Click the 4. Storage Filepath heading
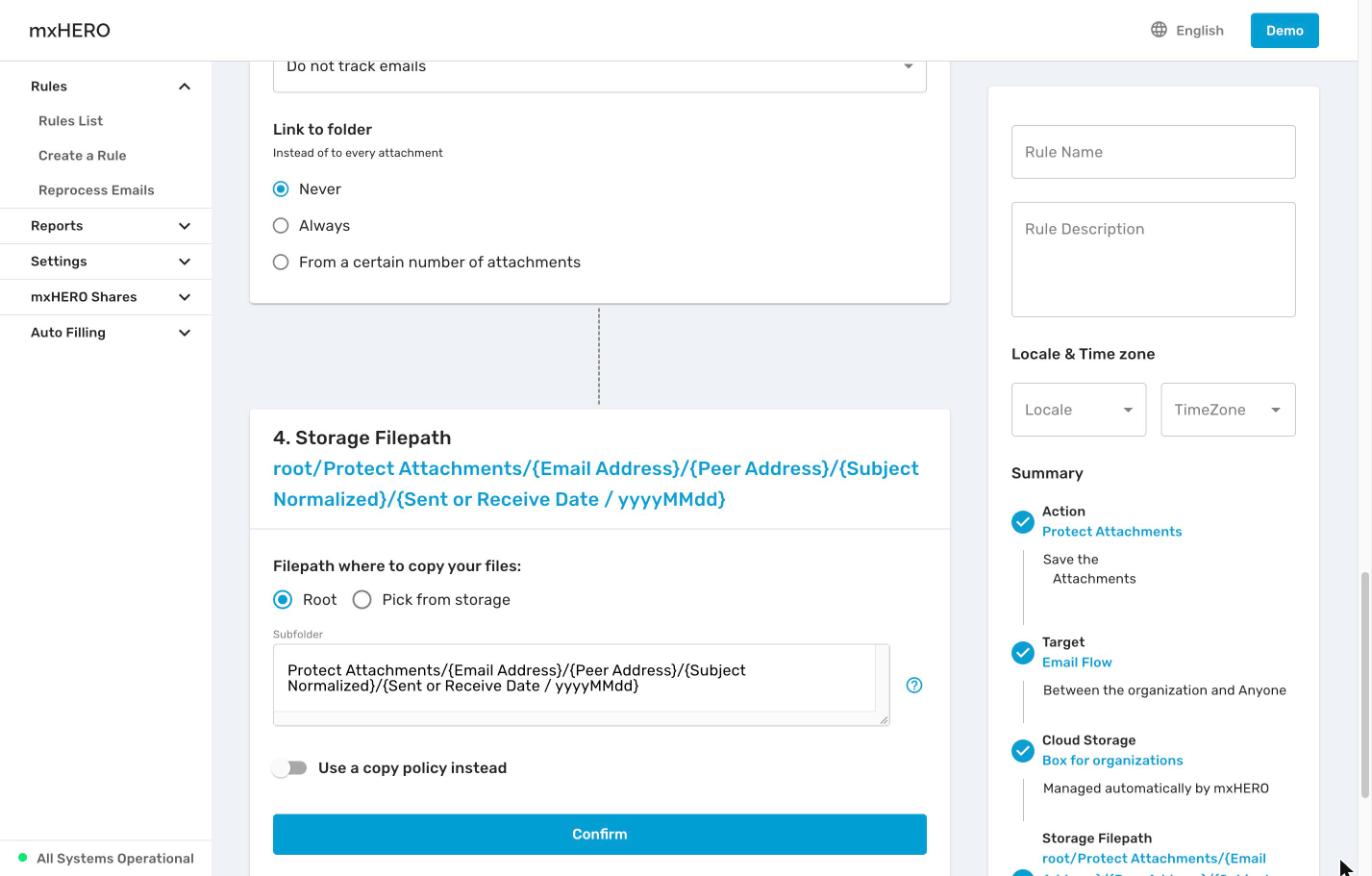Screen dimensions: 1372x876 pyautogui.click(x=362, y=438)
